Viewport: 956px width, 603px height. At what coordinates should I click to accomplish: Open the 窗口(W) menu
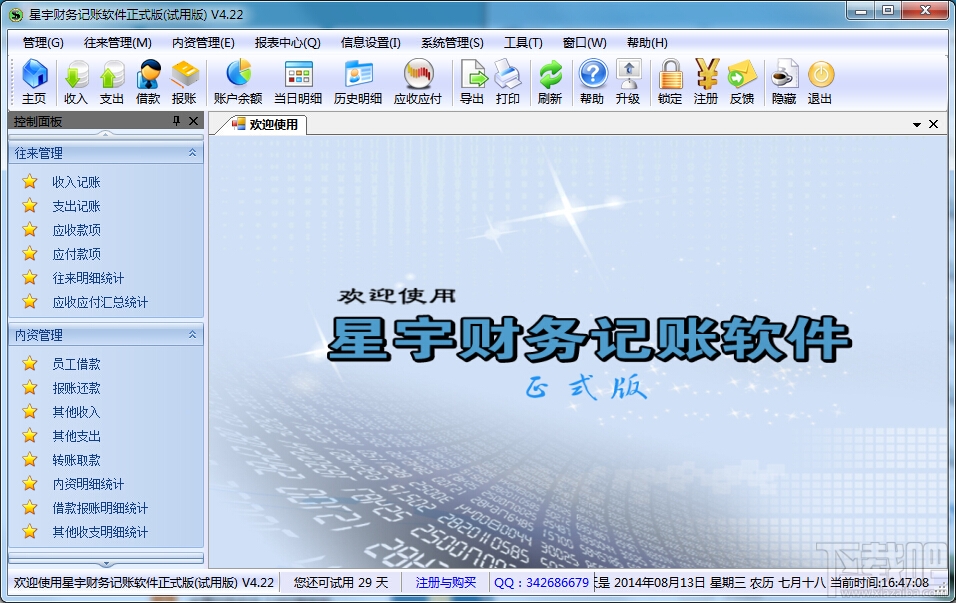585,43
